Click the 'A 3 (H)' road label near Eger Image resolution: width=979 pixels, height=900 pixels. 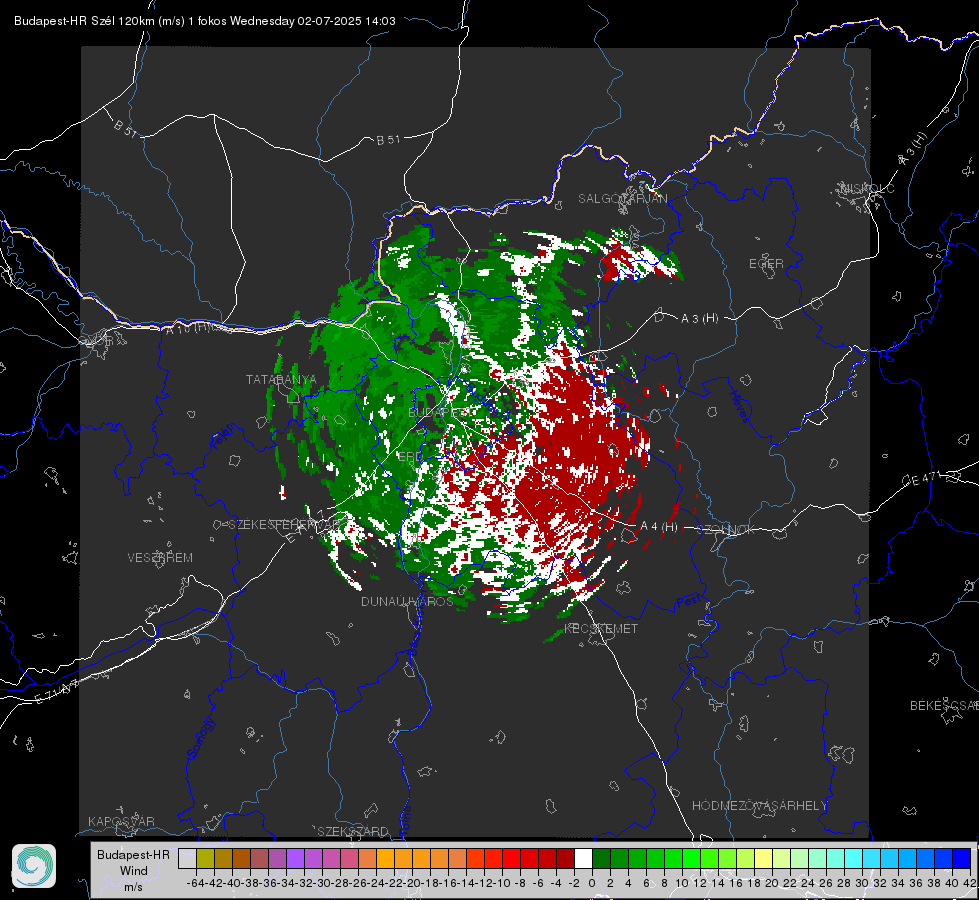click(699, 319)
